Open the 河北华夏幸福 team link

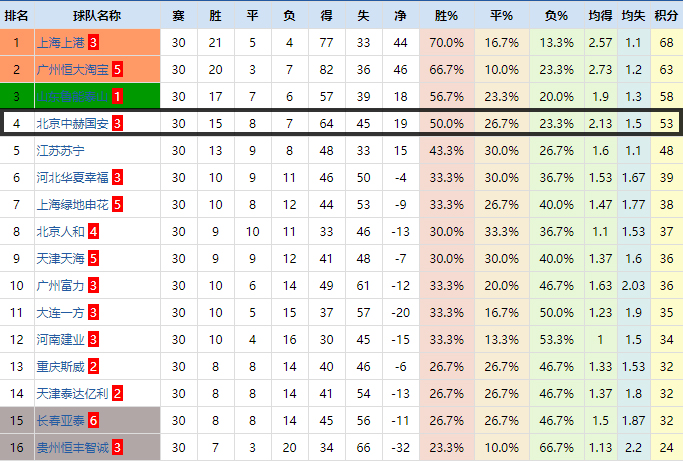72,178
